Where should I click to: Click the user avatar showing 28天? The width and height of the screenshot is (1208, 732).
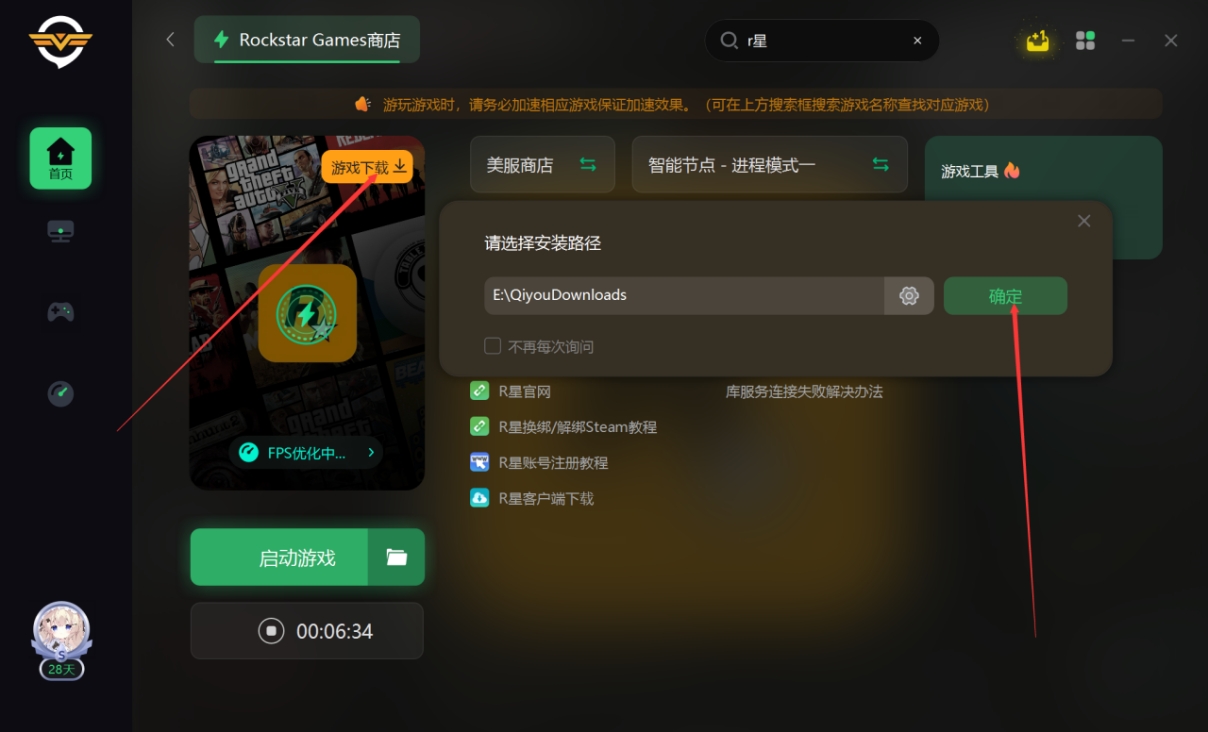(61, 641)
